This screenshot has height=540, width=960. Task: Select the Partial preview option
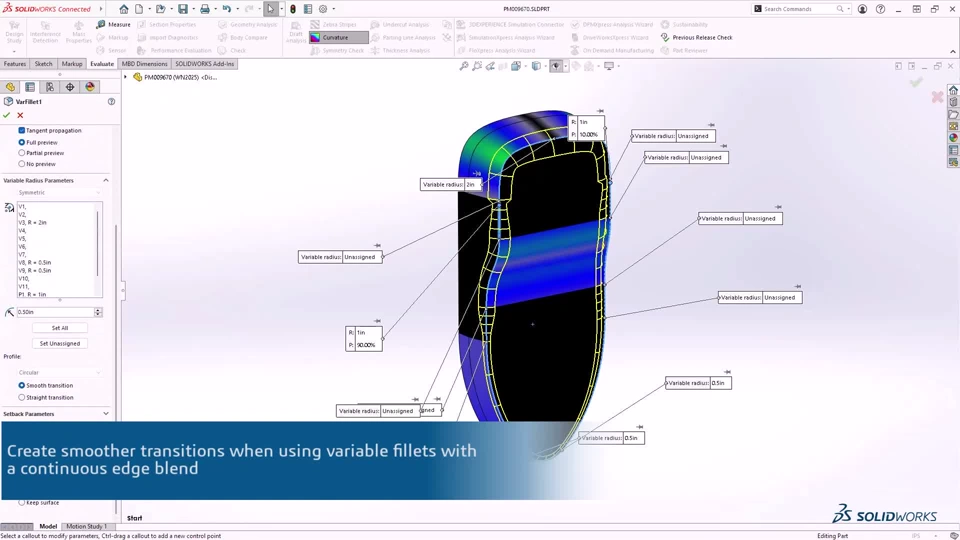[x=21, y=153]
